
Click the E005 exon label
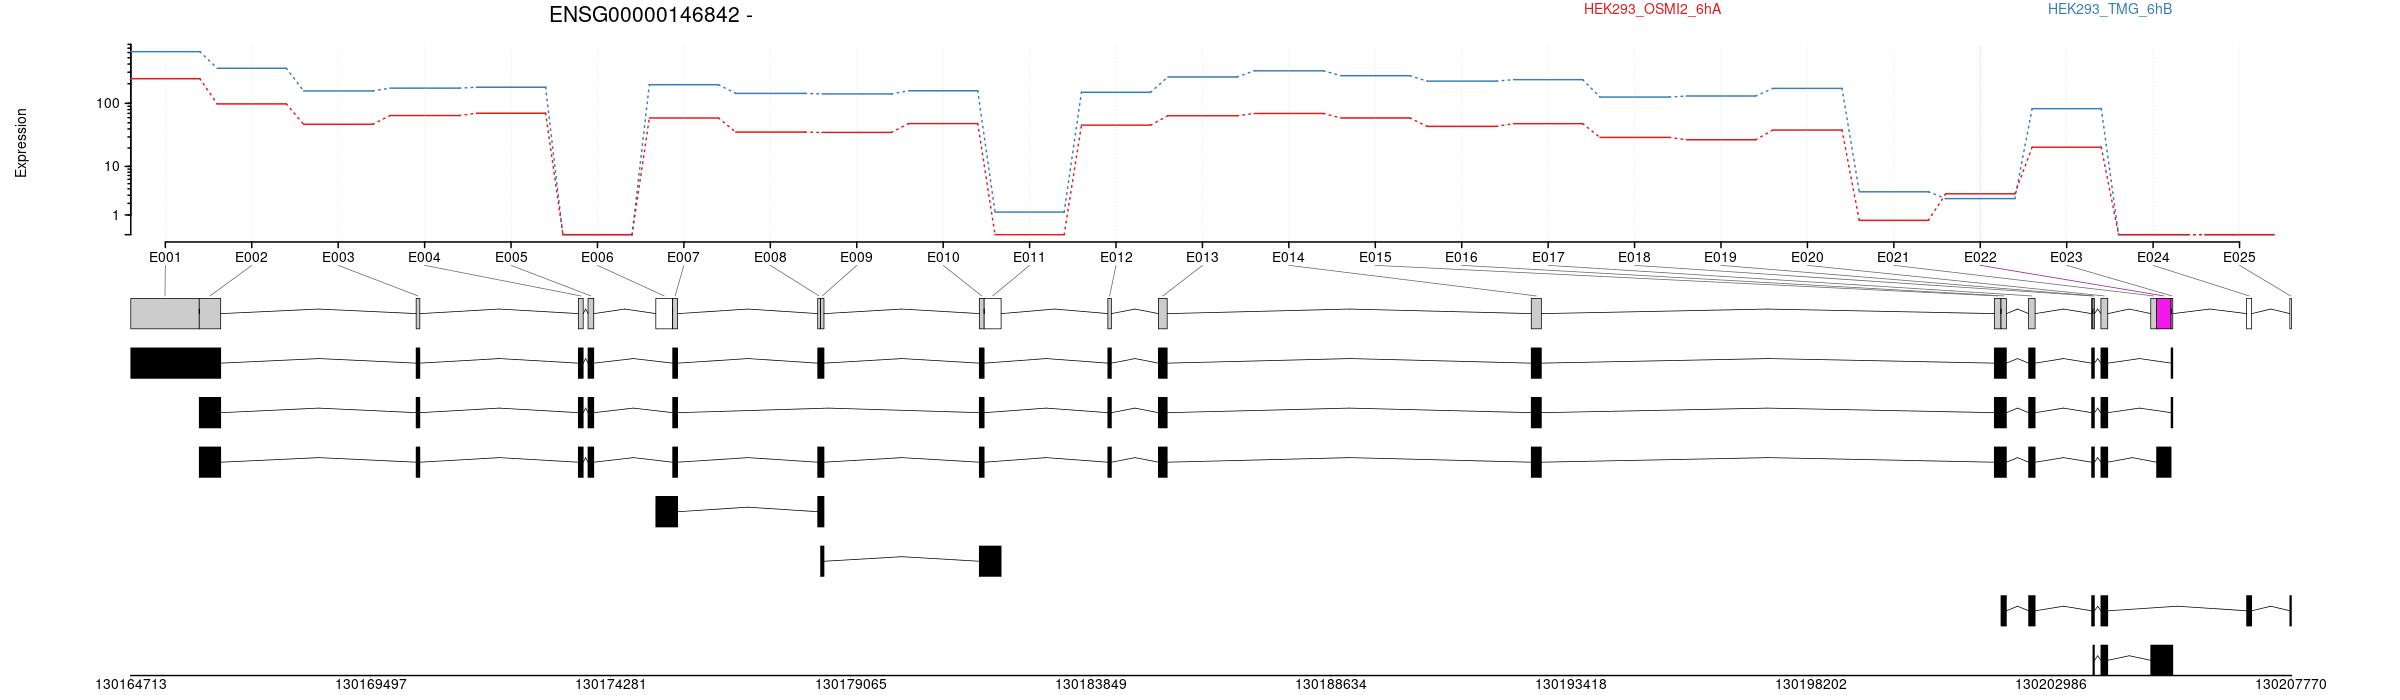click(x=511, y=257)
